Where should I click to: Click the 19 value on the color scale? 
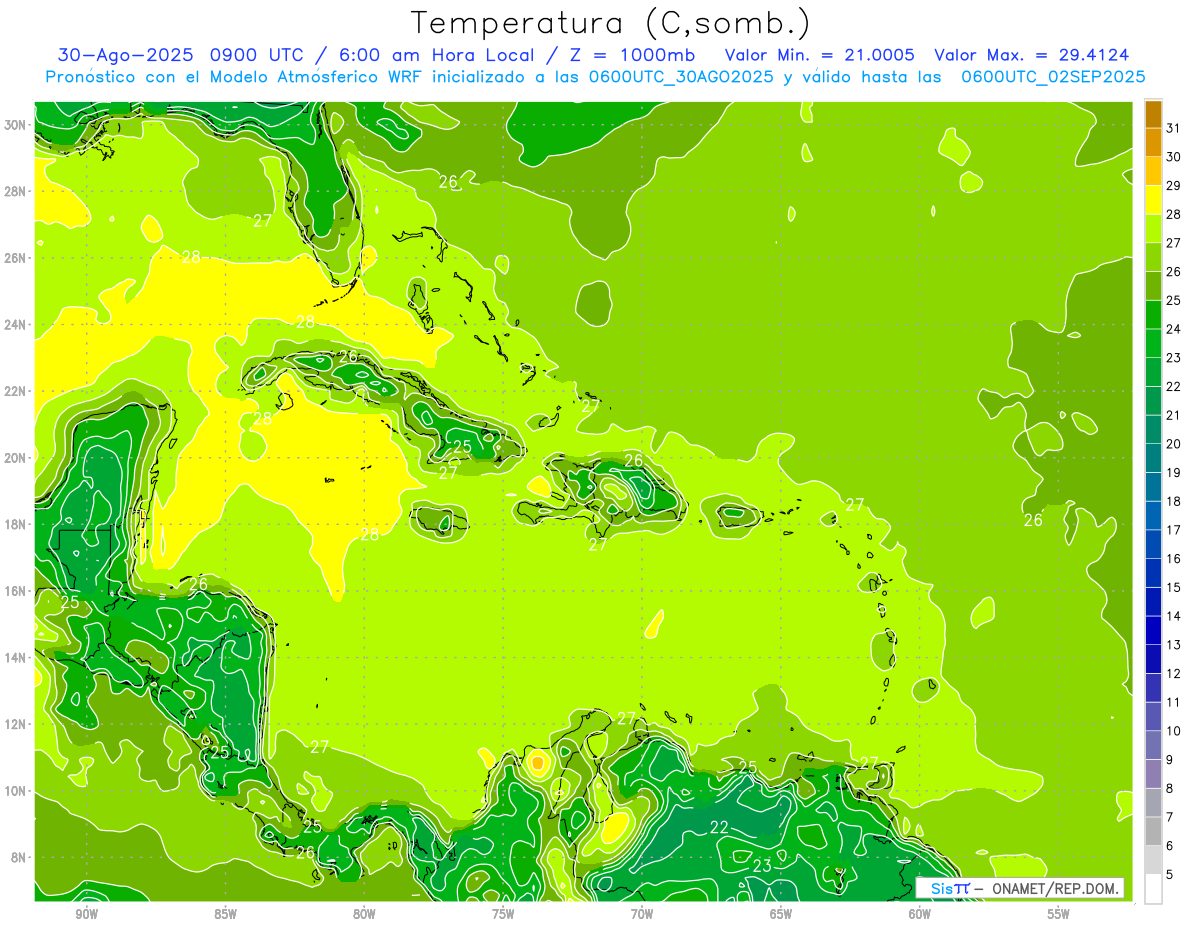(1174, 472)
